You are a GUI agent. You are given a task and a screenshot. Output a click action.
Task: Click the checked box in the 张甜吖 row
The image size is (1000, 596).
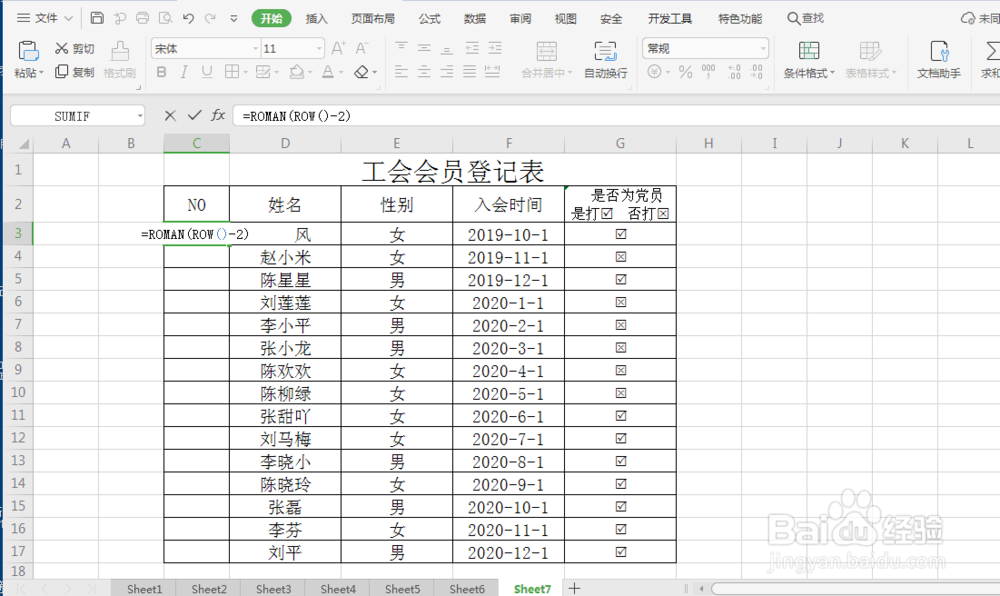(x=621, y=416)
